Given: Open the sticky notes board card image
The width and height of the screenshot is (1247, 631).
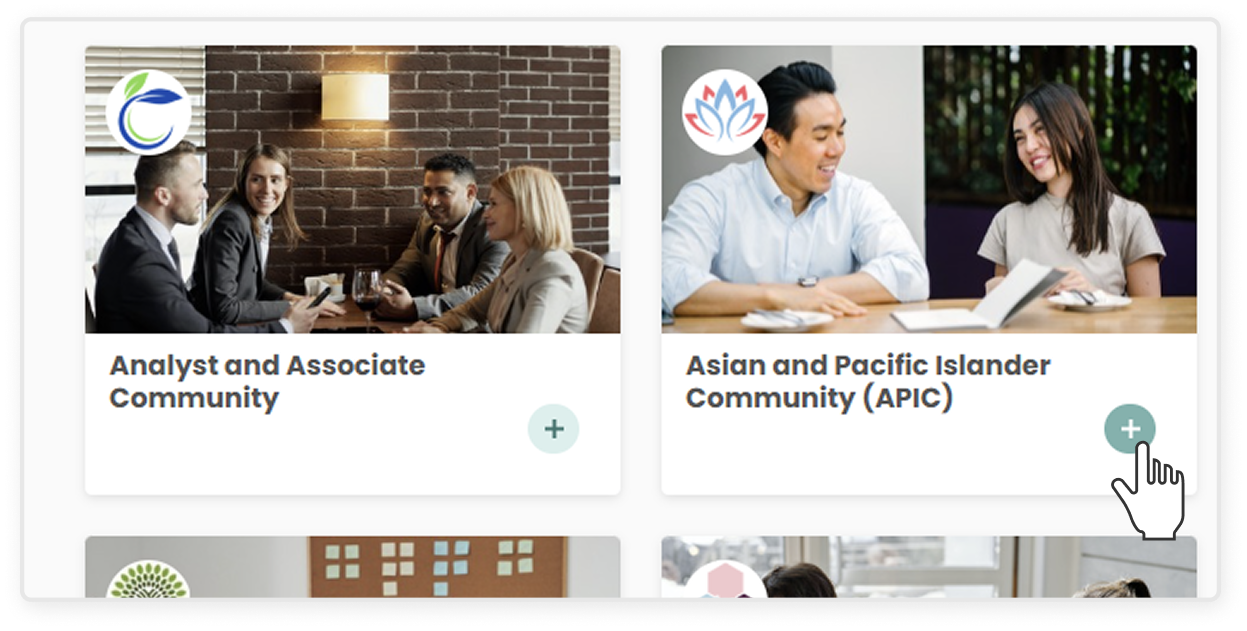Looking at the screenshot, I should click(x=352, y=567).
